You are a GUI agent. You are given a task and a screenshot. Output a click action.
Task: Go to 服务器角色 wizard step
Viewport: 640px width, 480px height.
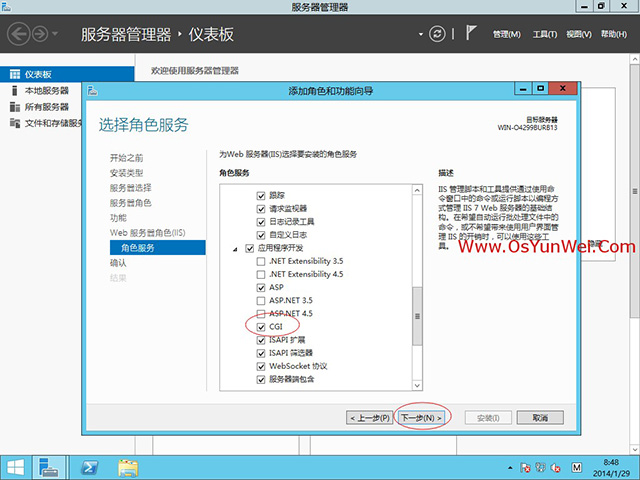tap(131, 203)
